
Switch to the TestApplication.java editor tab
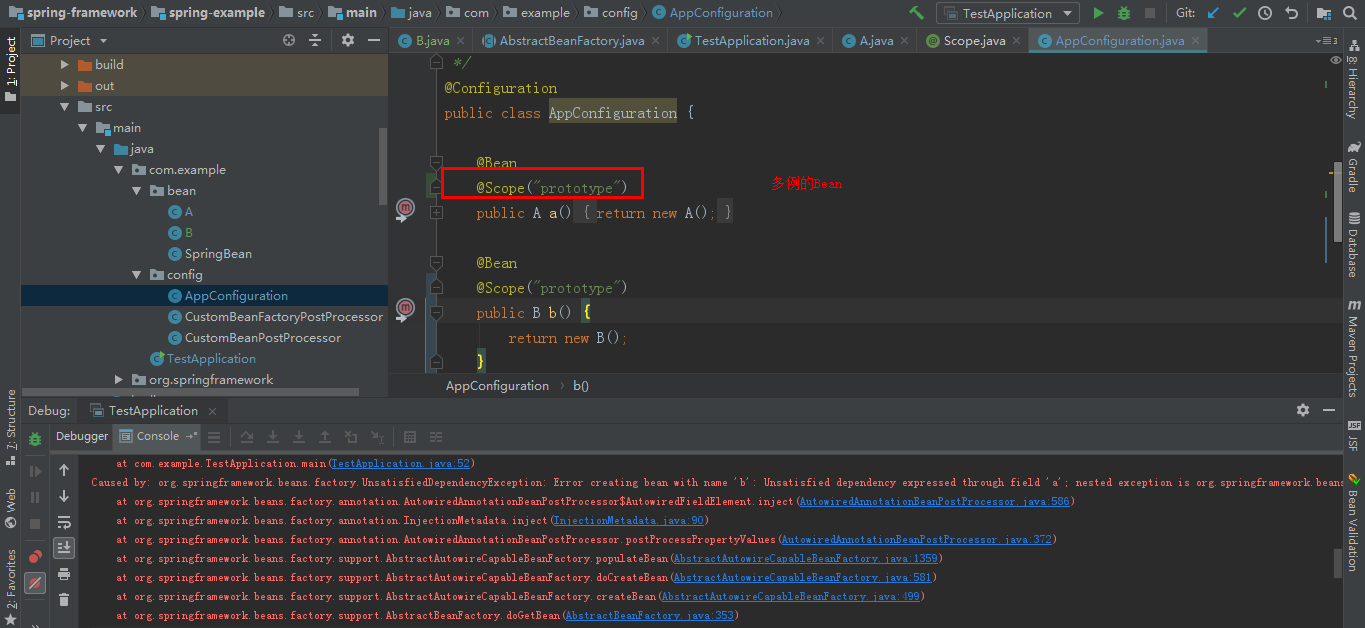tap(751, 40)
